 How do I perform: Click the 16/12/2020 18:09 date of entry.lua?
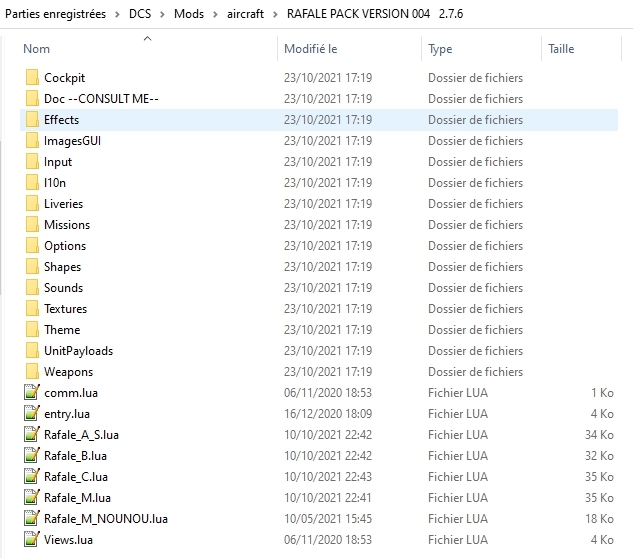(328, 413)
